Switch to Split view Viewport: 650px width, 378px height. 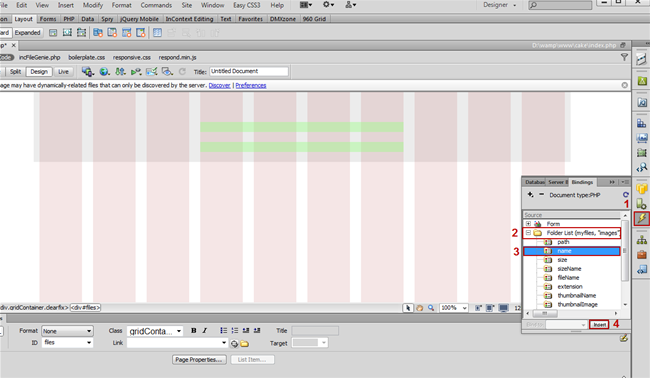point(15,72)
